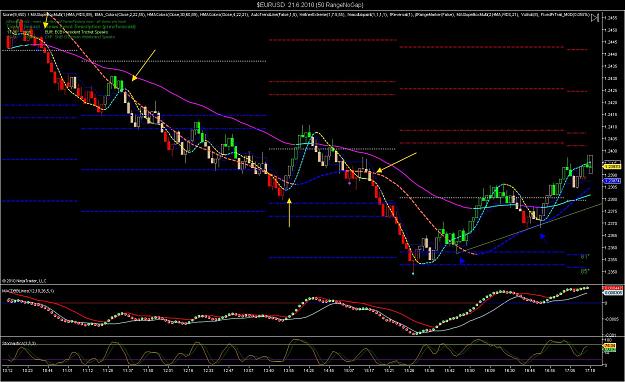Select 'CHF: SNB Chairman Hildebrand Speaks' news line
Image resolution: width=625 pixels, height=382 pixels.
coord(80,37)
